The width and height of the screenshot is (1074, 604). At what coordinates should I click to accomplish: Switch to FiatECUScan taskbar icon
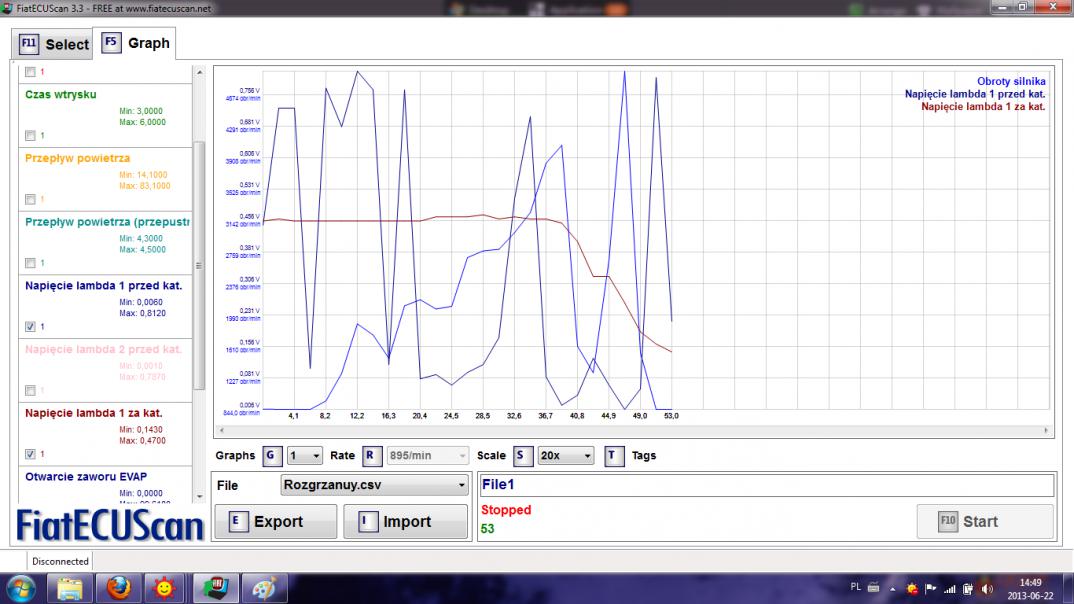coord(215,588)
